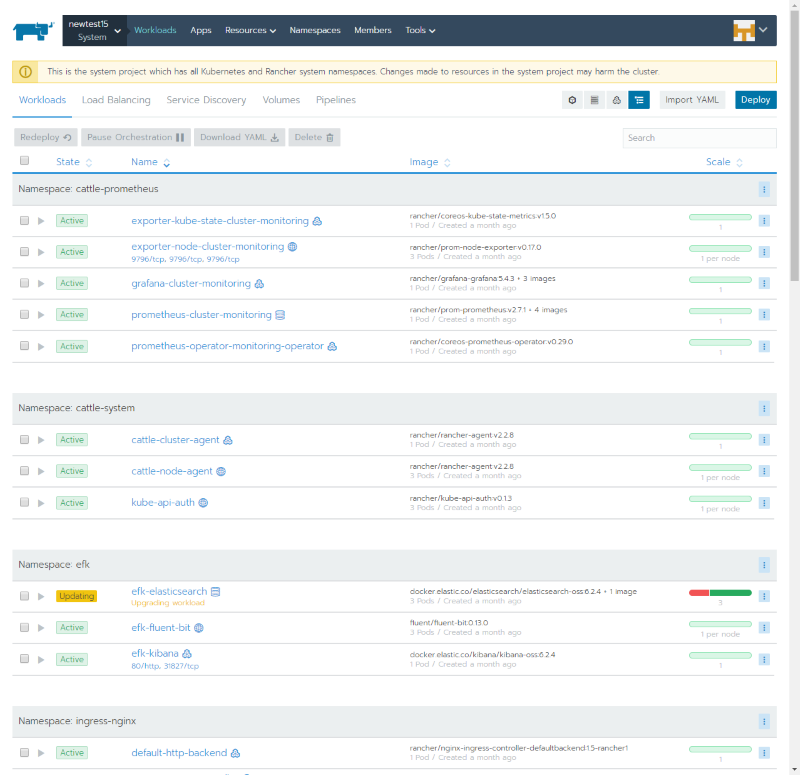Open the cattle-system namespace action menu
This screenshot has height=775, width=800.
764,408
